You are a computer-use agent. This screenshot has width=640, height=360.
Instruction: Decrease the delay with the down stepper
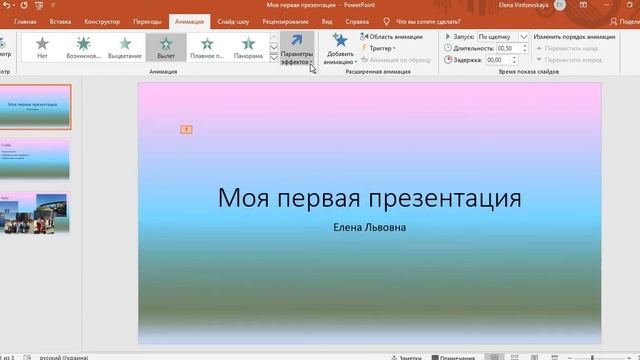coord(514,62)
